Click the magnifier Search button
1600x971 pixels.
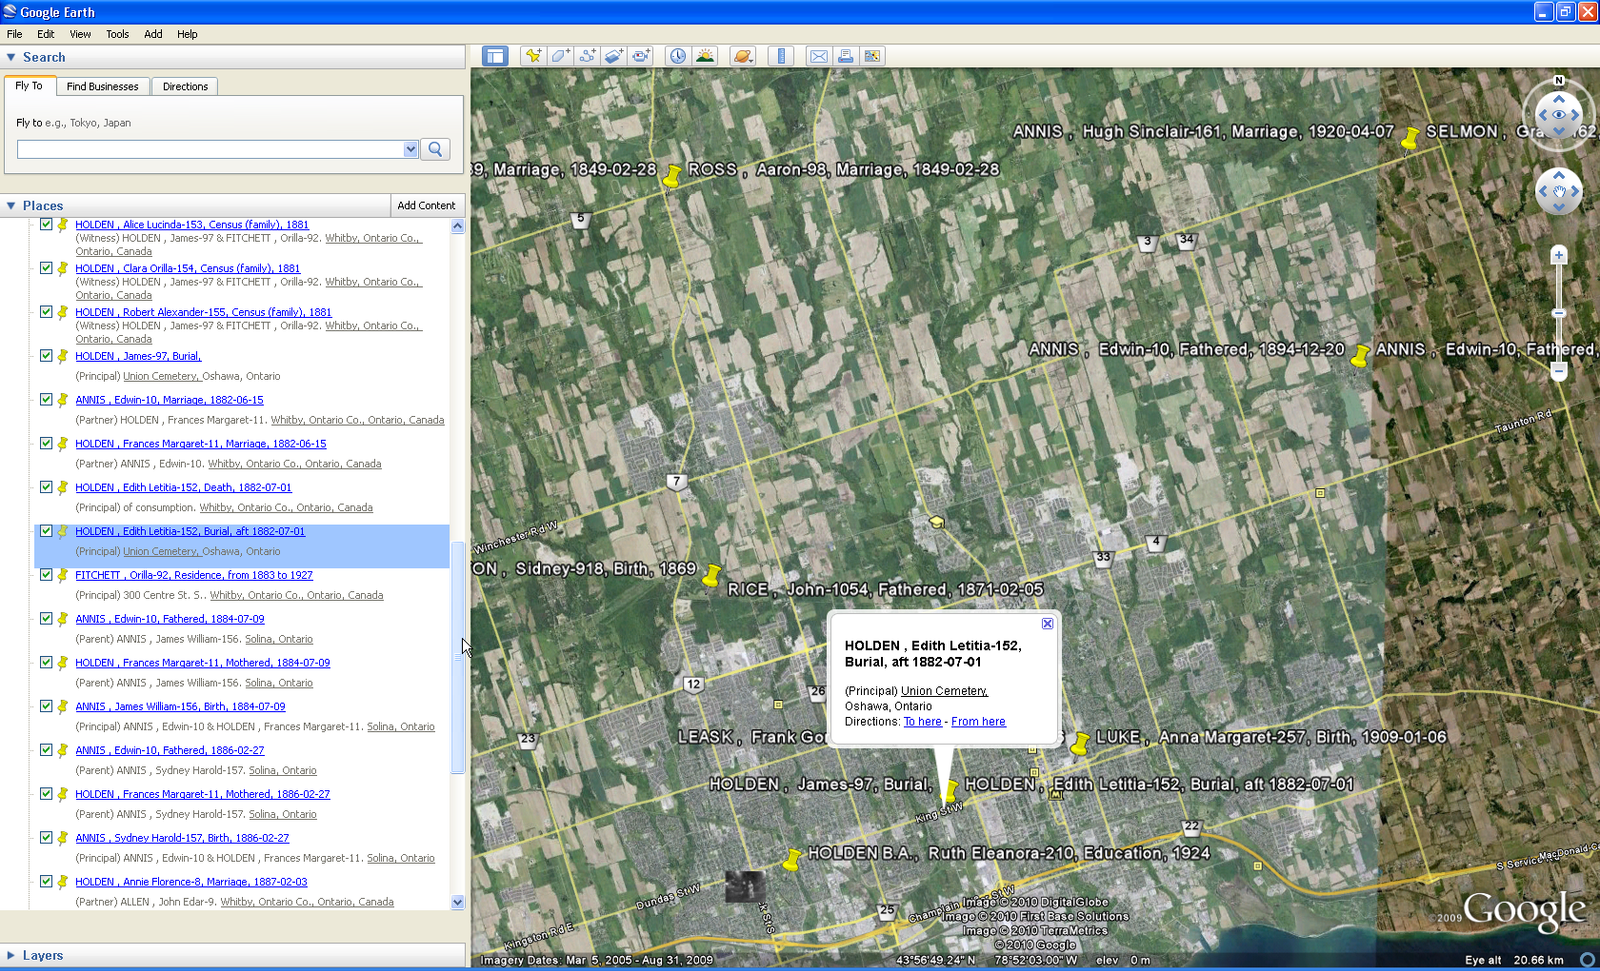click(x=436, y=149)
